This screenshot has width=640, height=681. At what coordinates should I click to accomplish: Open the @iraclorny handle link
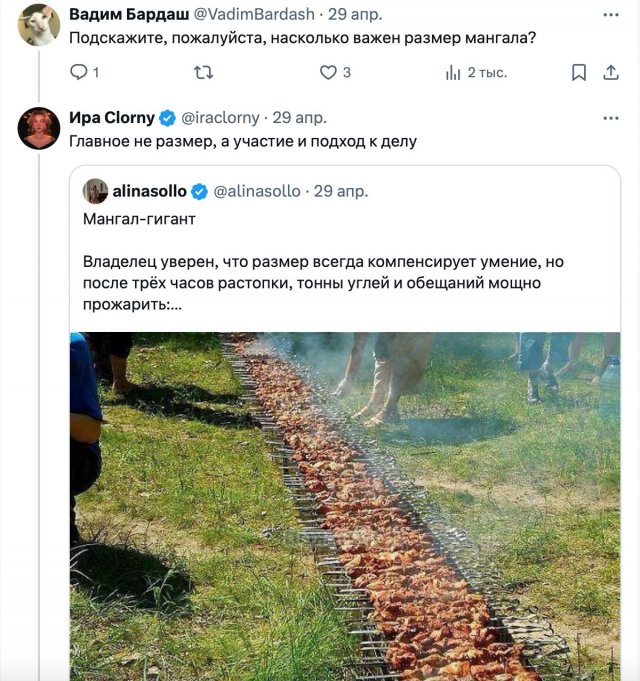click(219, 118)
